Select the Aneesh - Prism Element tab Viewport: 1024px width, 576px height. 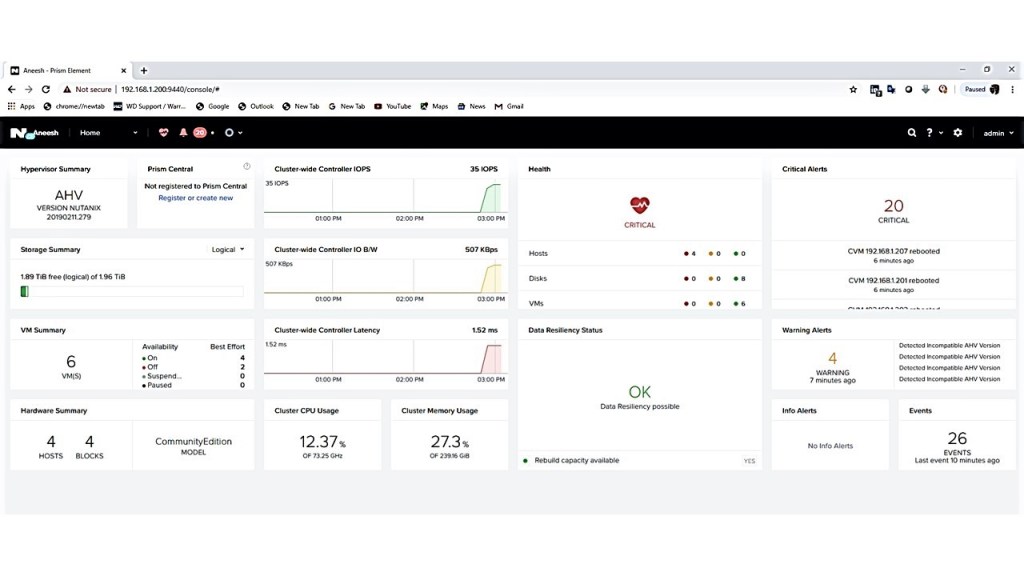[x=66, y=71]
